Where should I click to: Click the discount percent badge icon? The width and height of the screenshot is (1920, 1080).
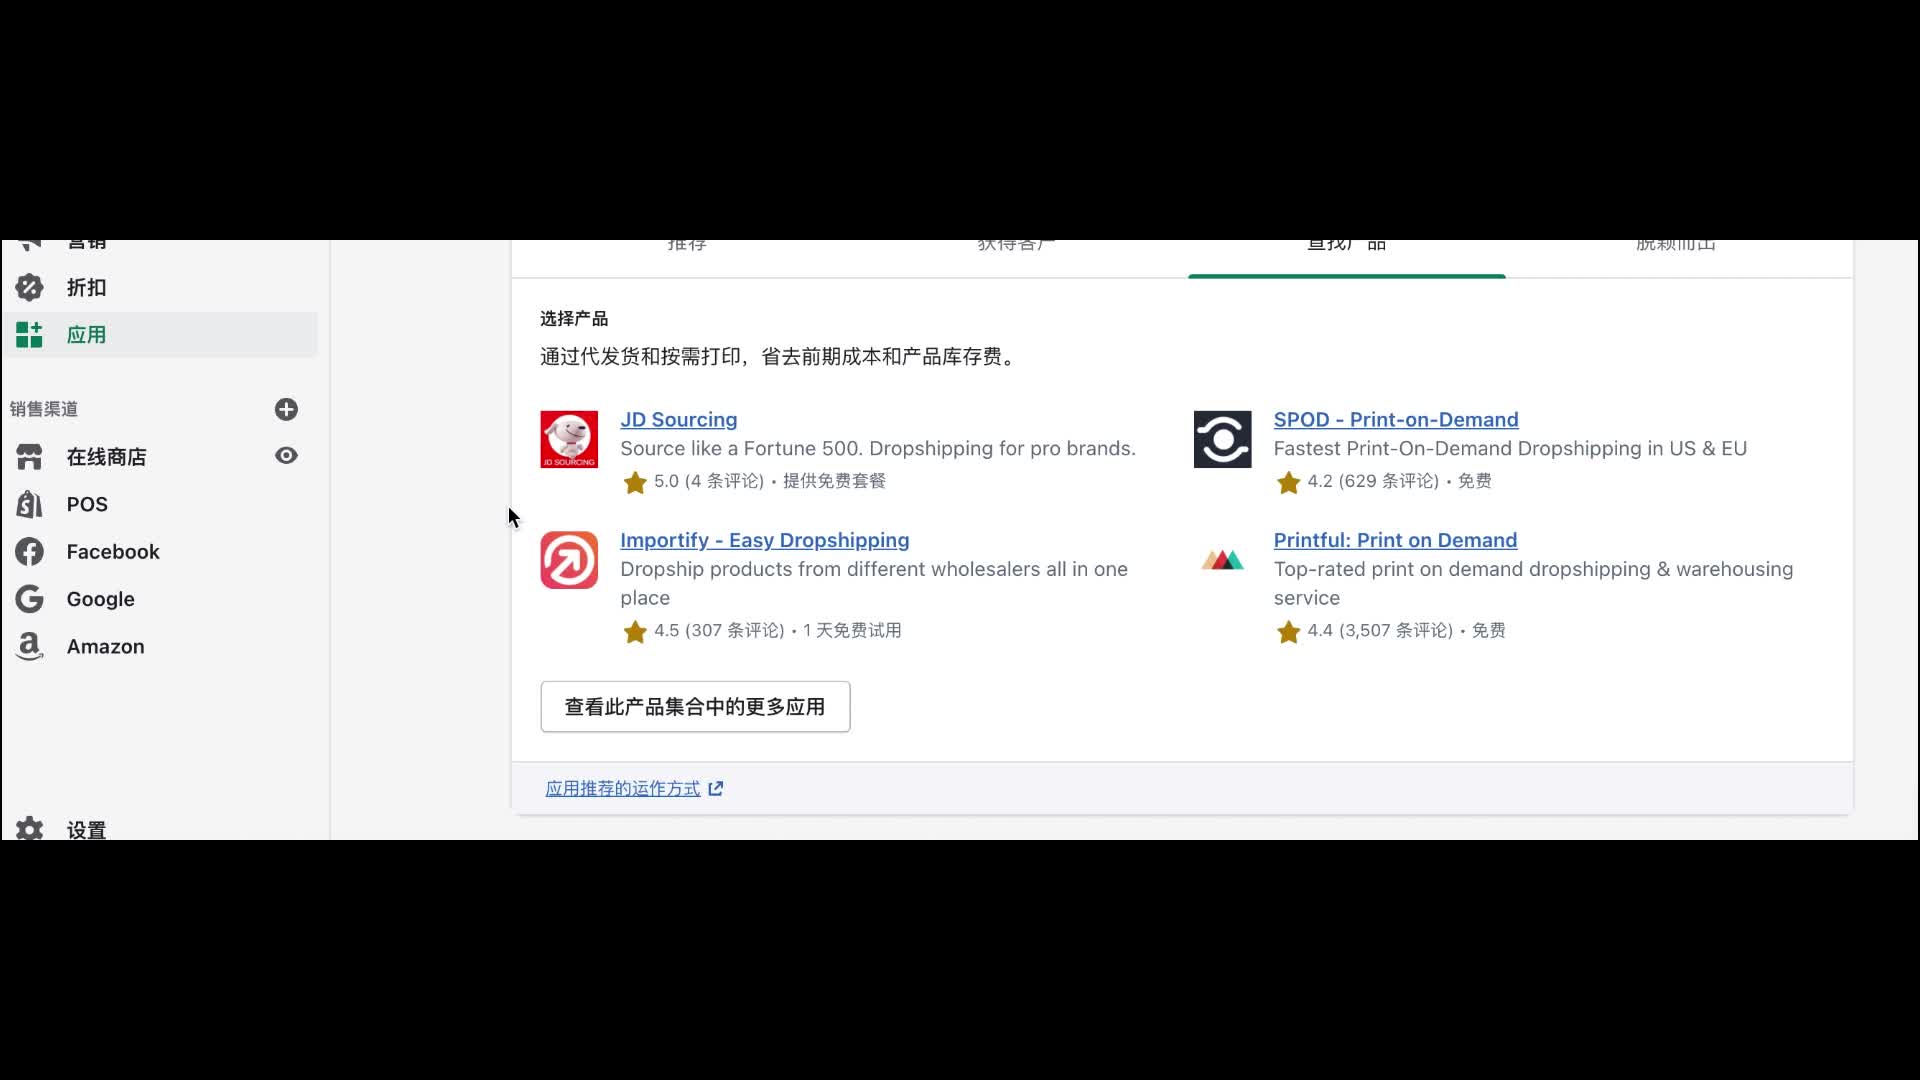coord(29,288)
